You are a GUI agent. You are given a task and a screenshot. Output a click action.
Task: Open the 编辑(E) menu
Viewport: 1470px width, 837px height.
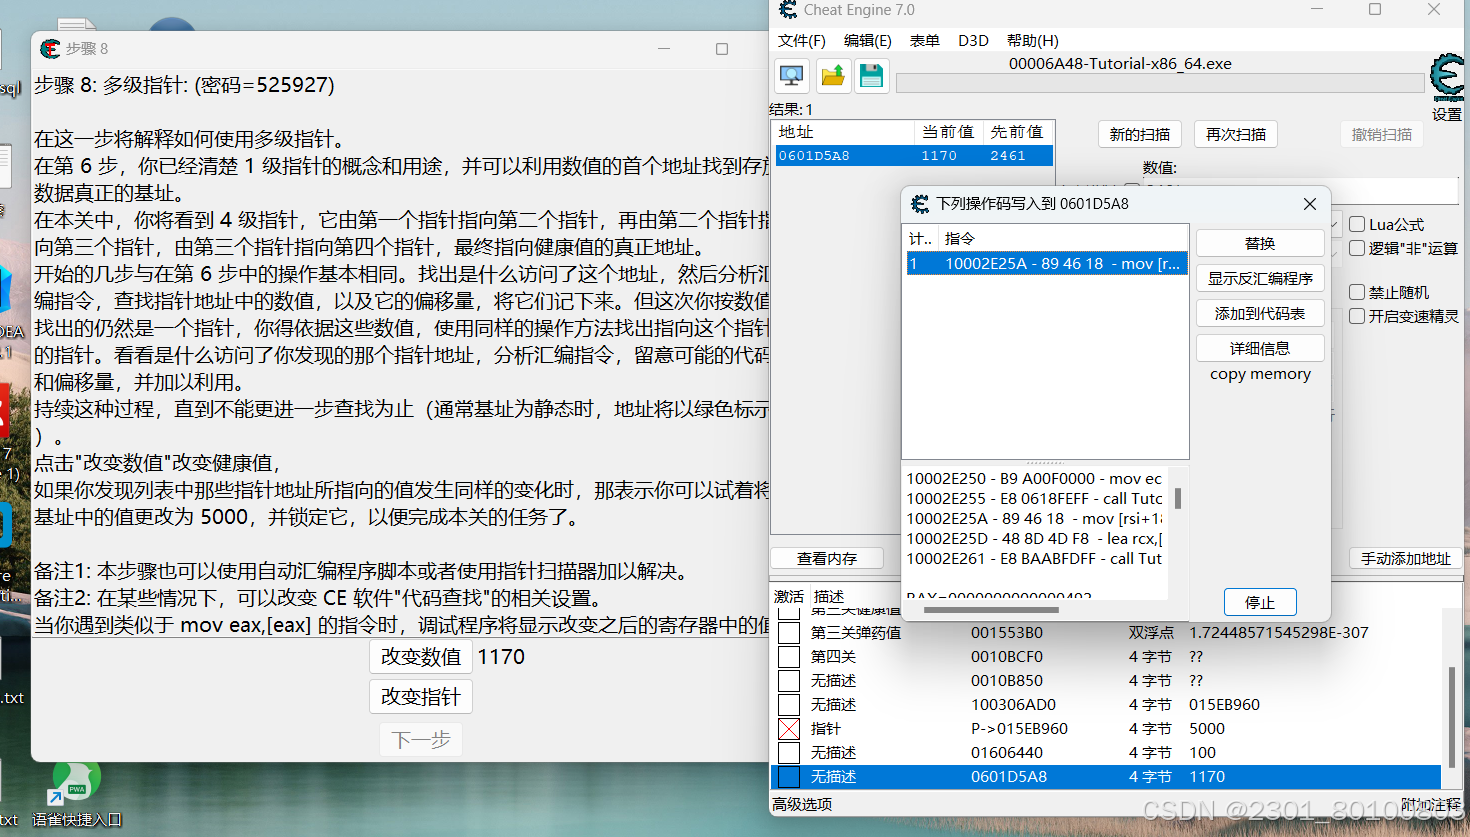click(x=867, y=40)
